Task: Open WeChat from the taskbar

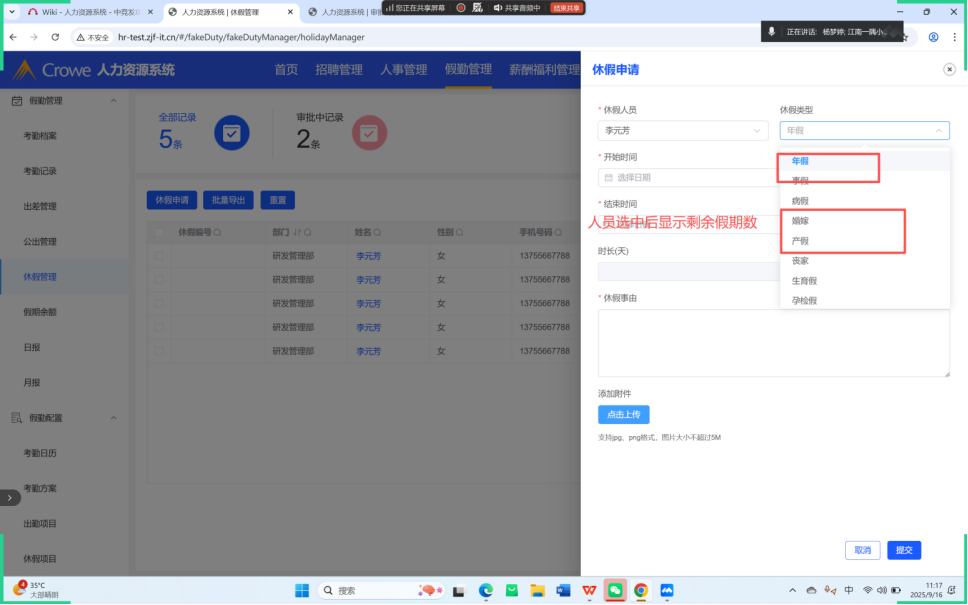Action: pyautogui.click(x=615, y=591)
